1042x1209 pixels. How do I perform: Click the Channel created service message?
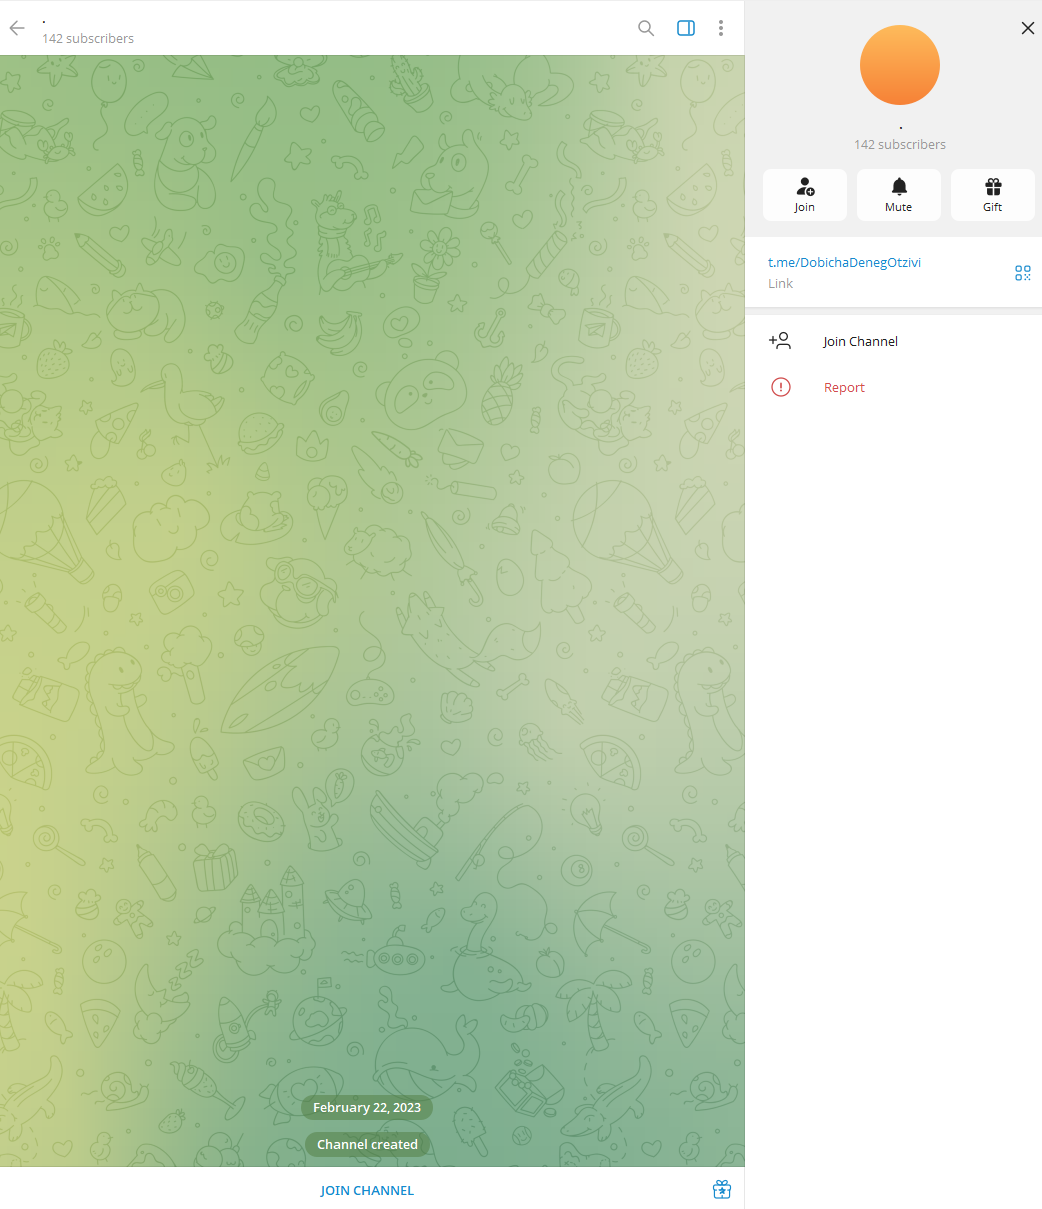367,1144
